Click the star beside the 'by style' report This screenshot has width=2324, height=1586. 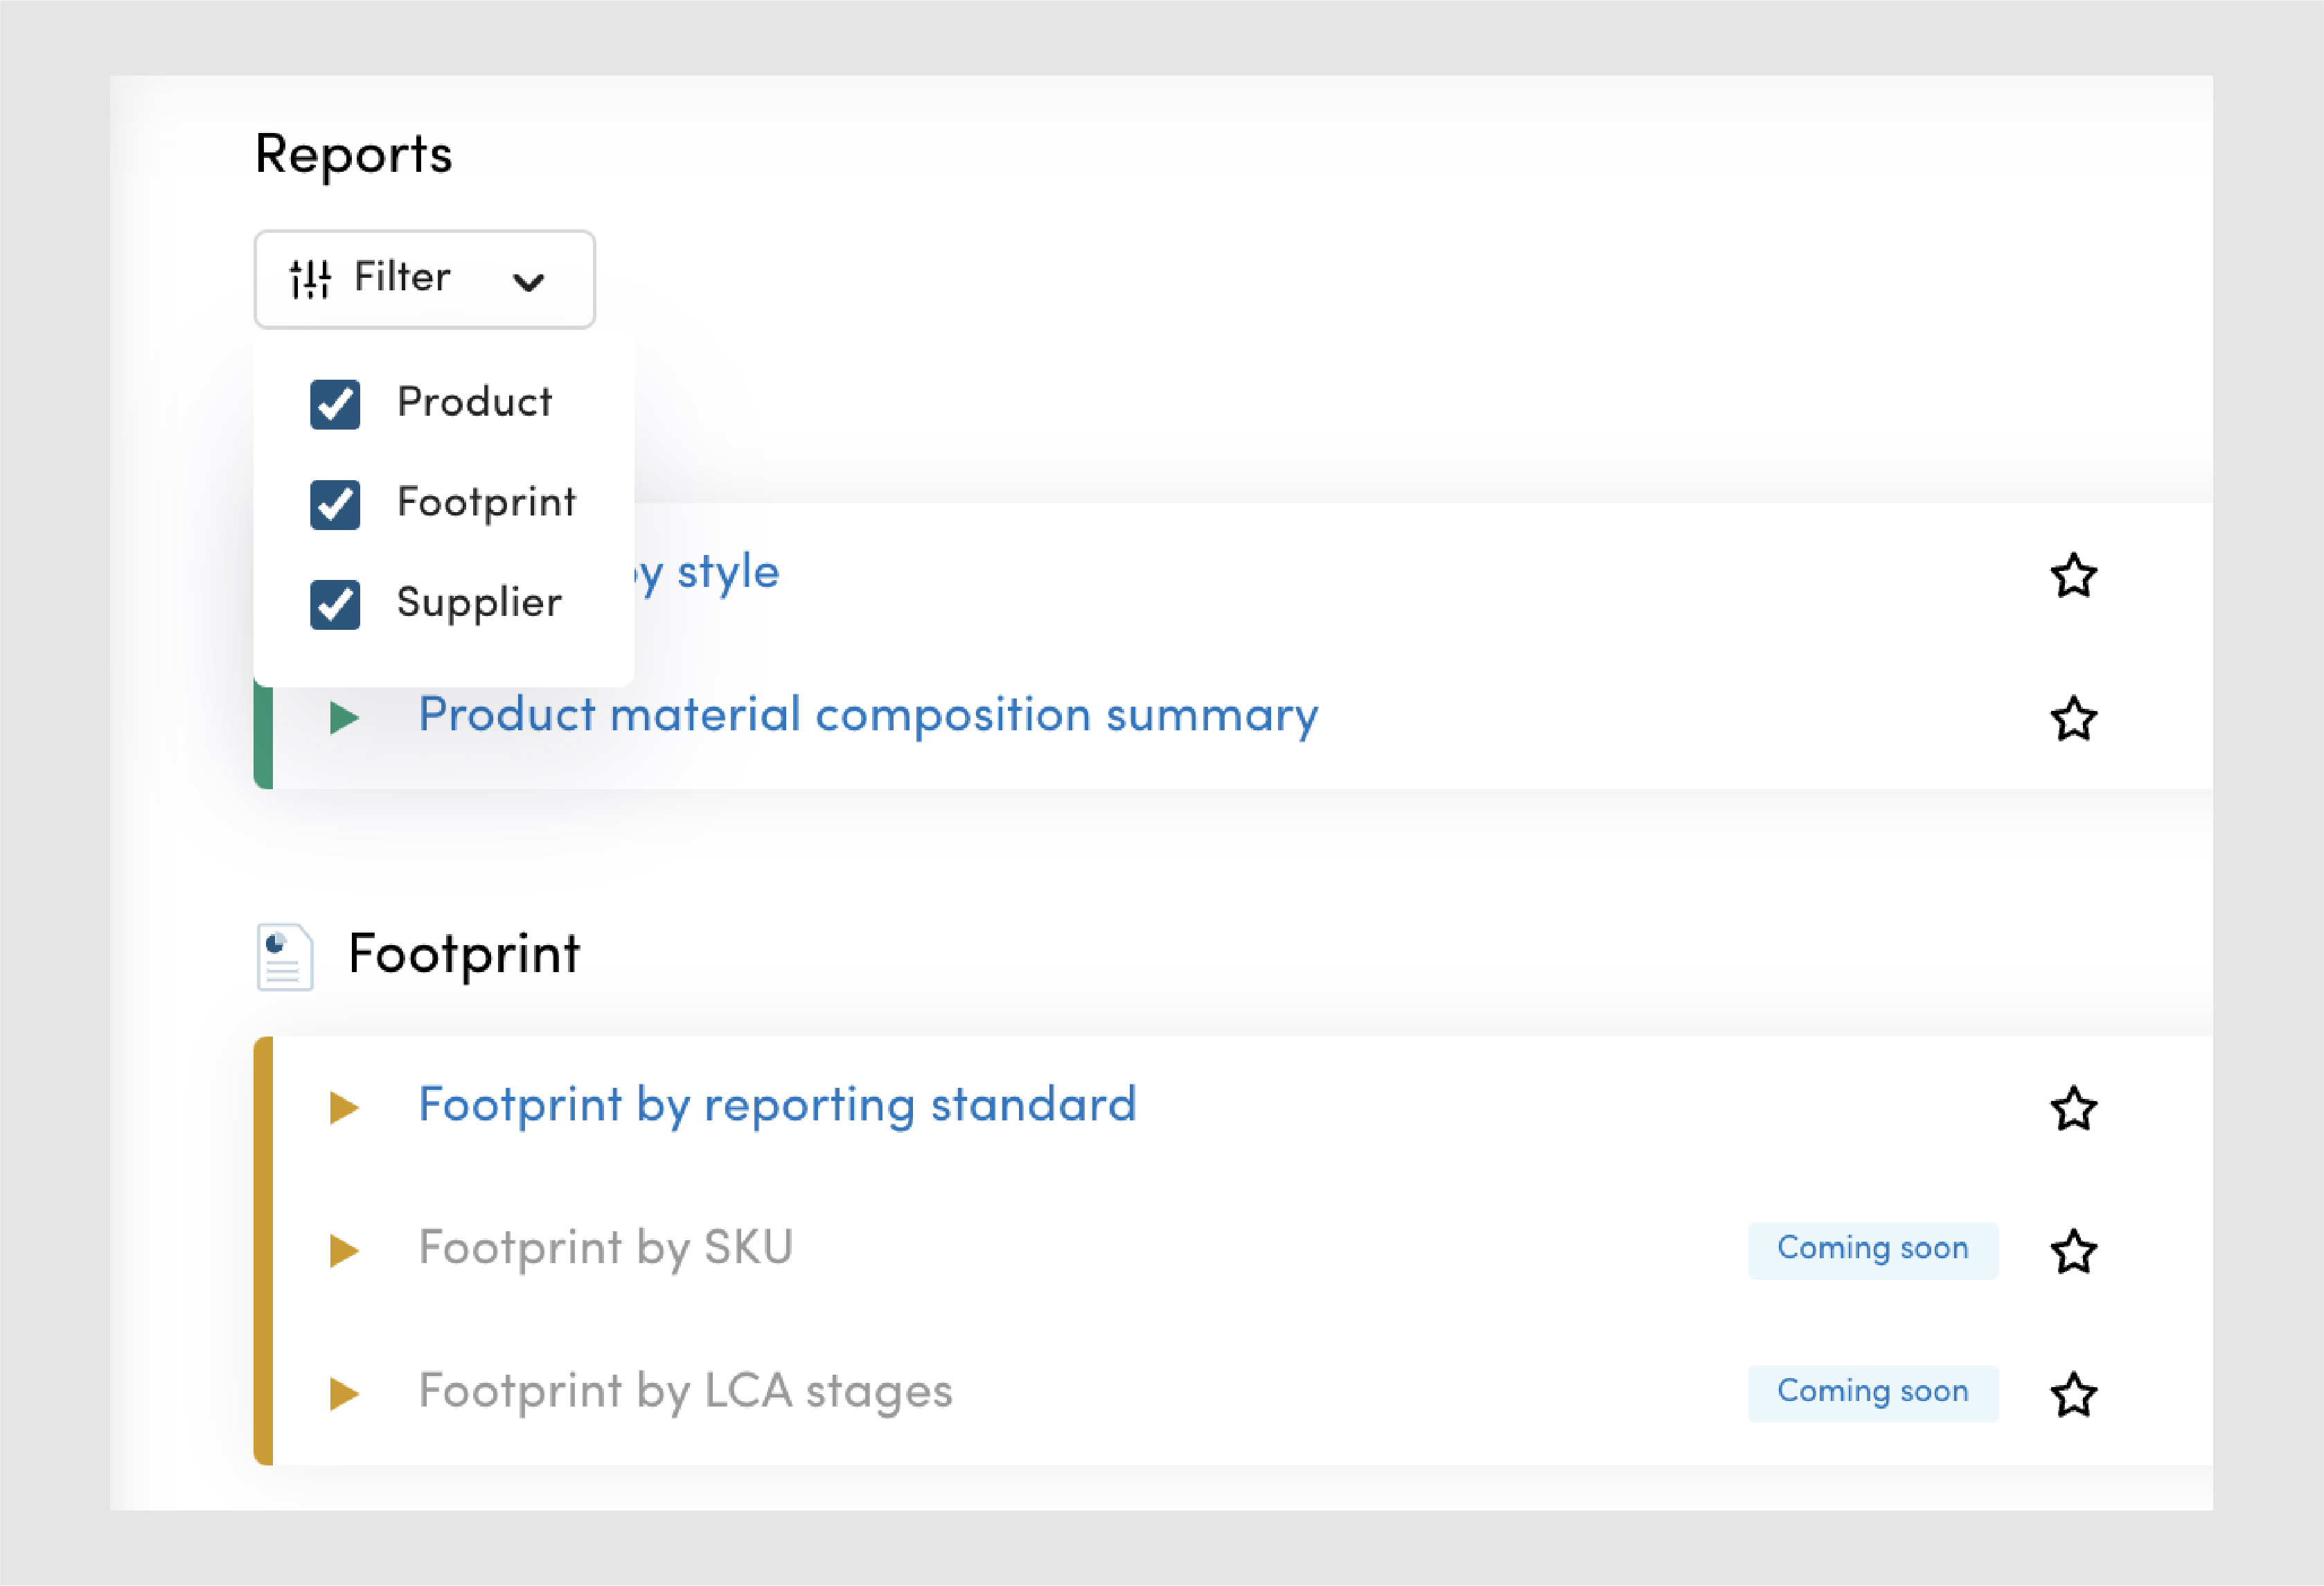point(2073,576)
